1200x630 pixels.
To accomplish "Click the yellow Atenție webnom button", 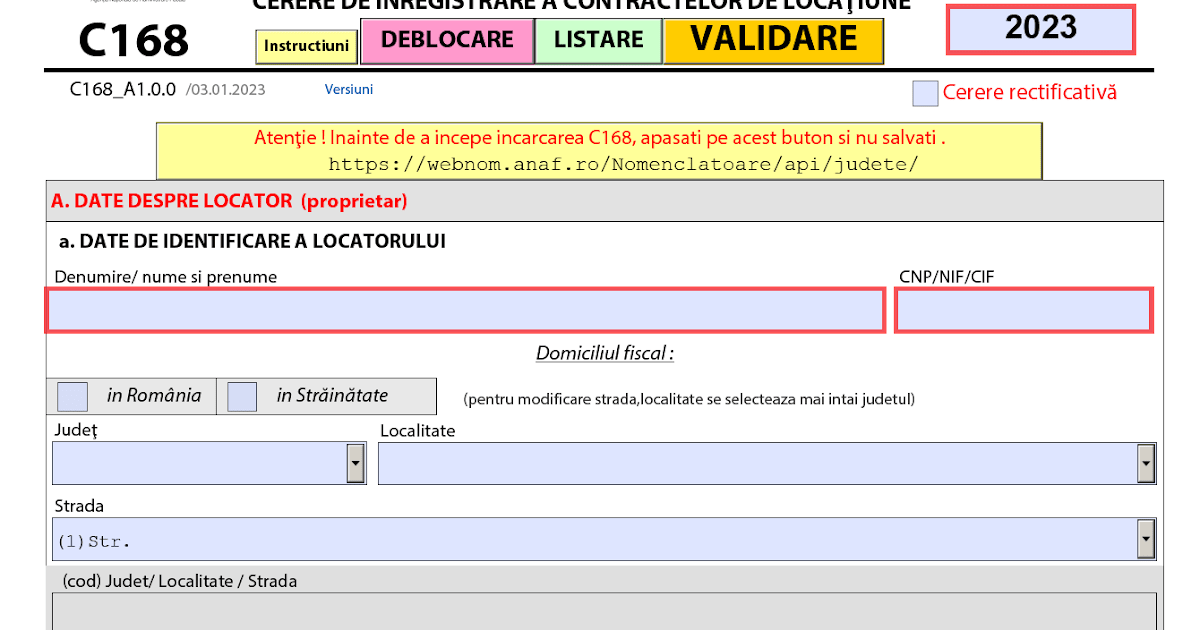I will [599, 151].
